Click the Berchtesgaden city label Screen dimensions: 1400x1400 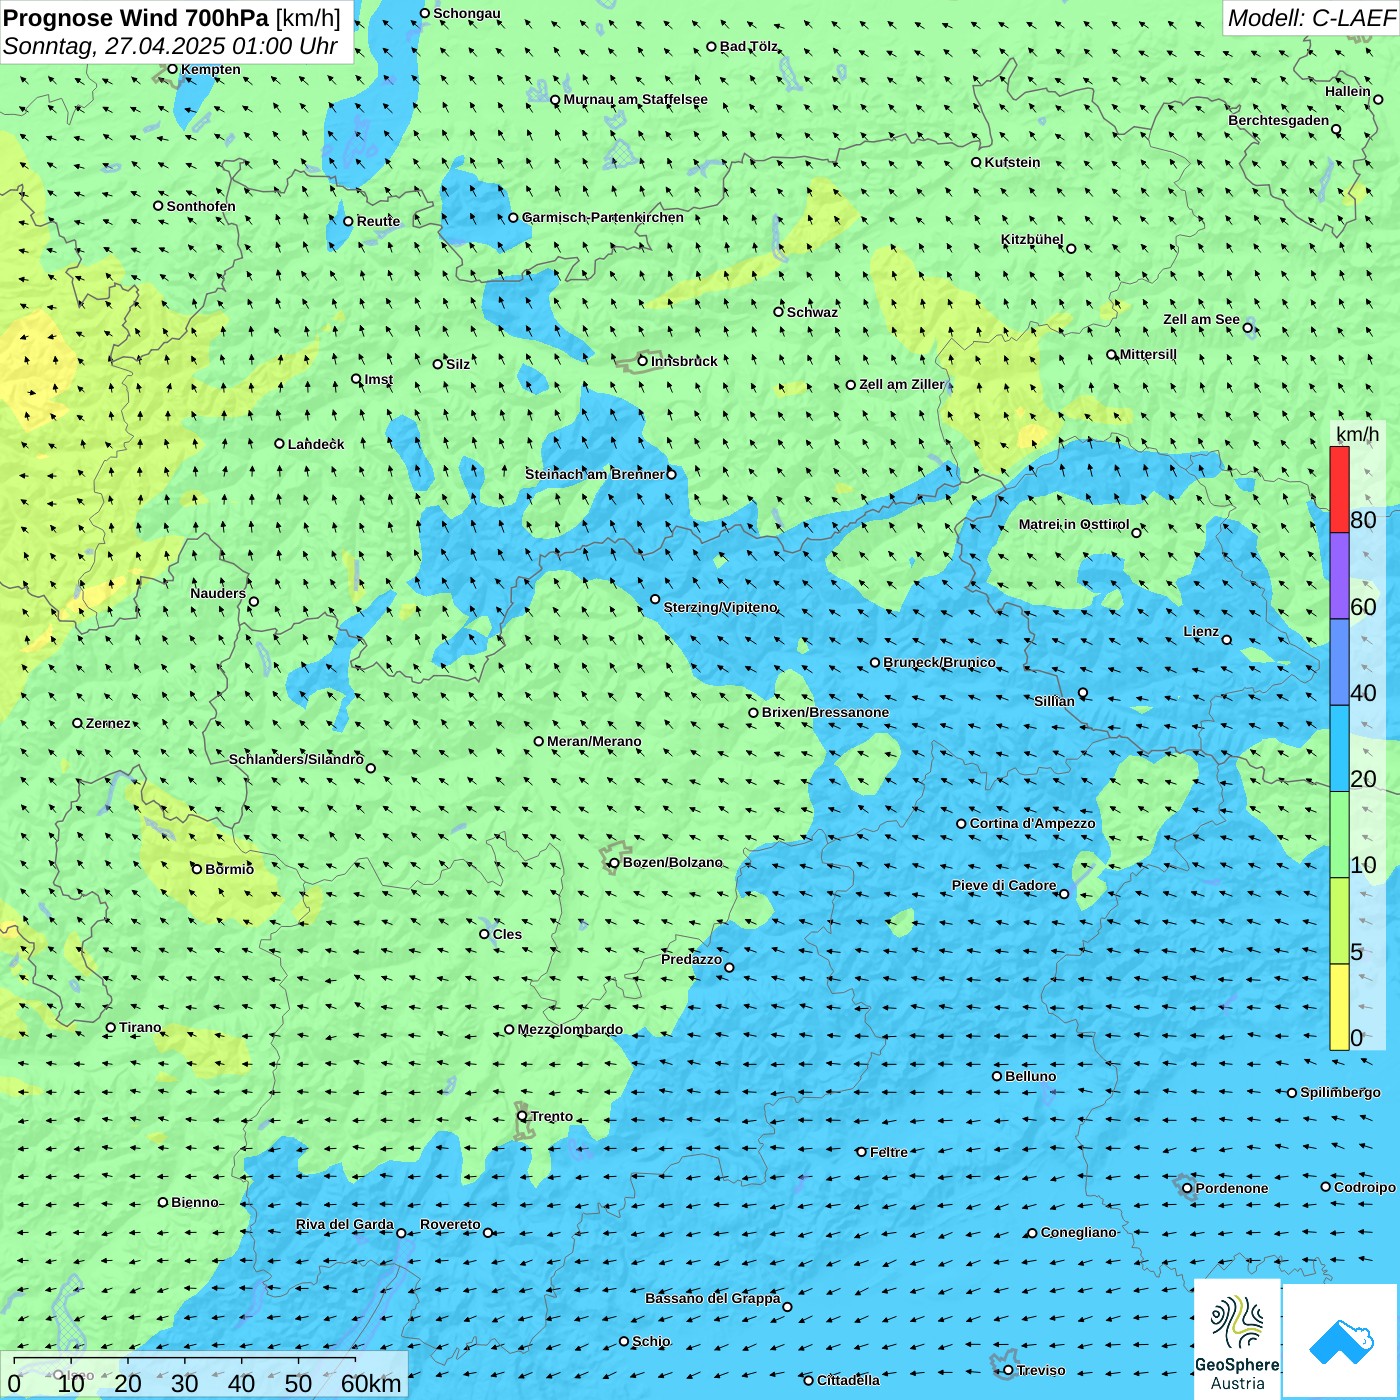1279,120
